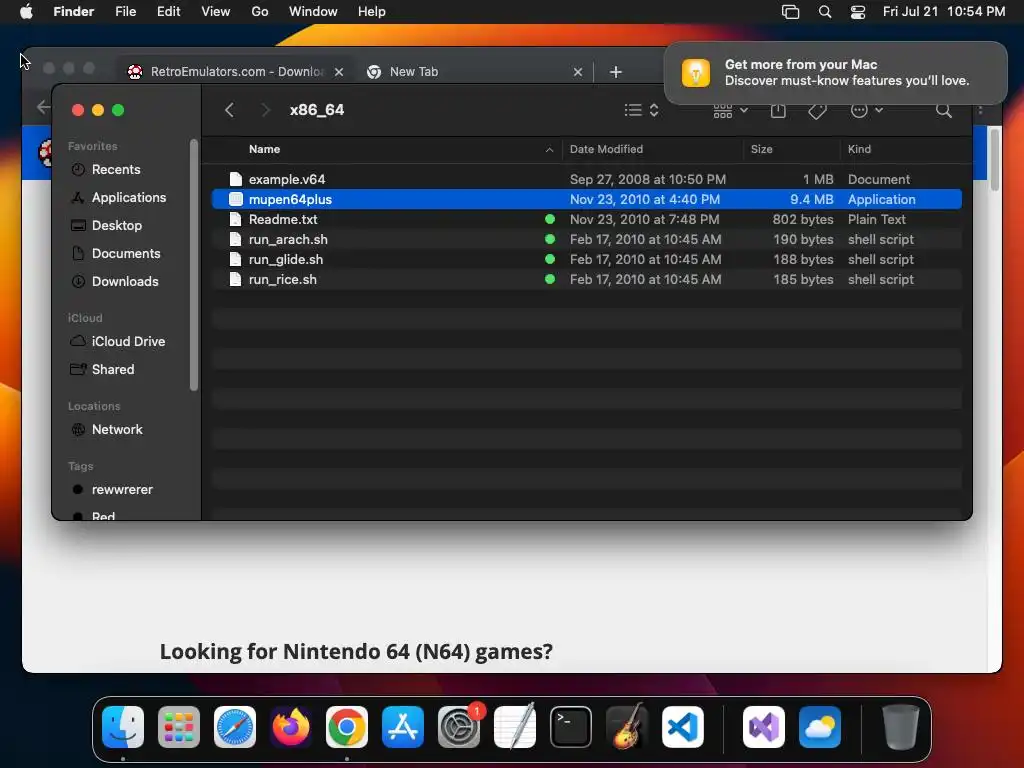Sort by the Kind column header
This screenshot has width=1024, height=768.
coord(859,149)
